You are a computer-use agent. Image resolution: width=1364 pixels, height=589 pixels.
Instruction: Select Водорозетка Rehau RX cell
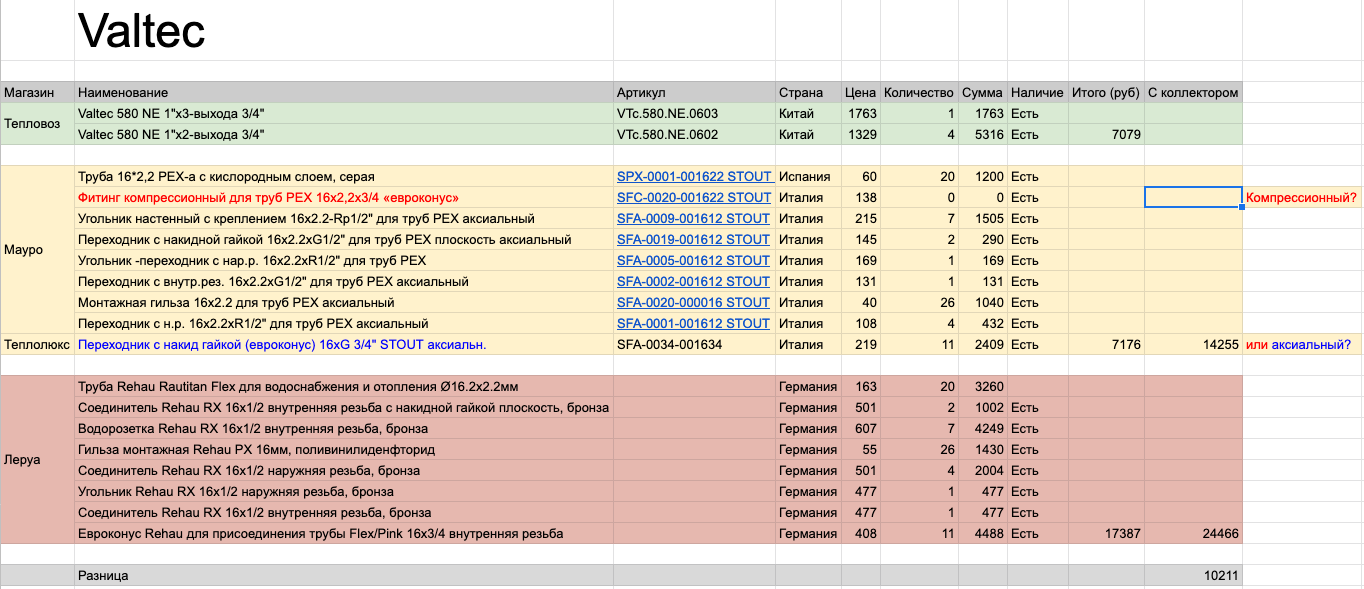click(x=344, y=428)
